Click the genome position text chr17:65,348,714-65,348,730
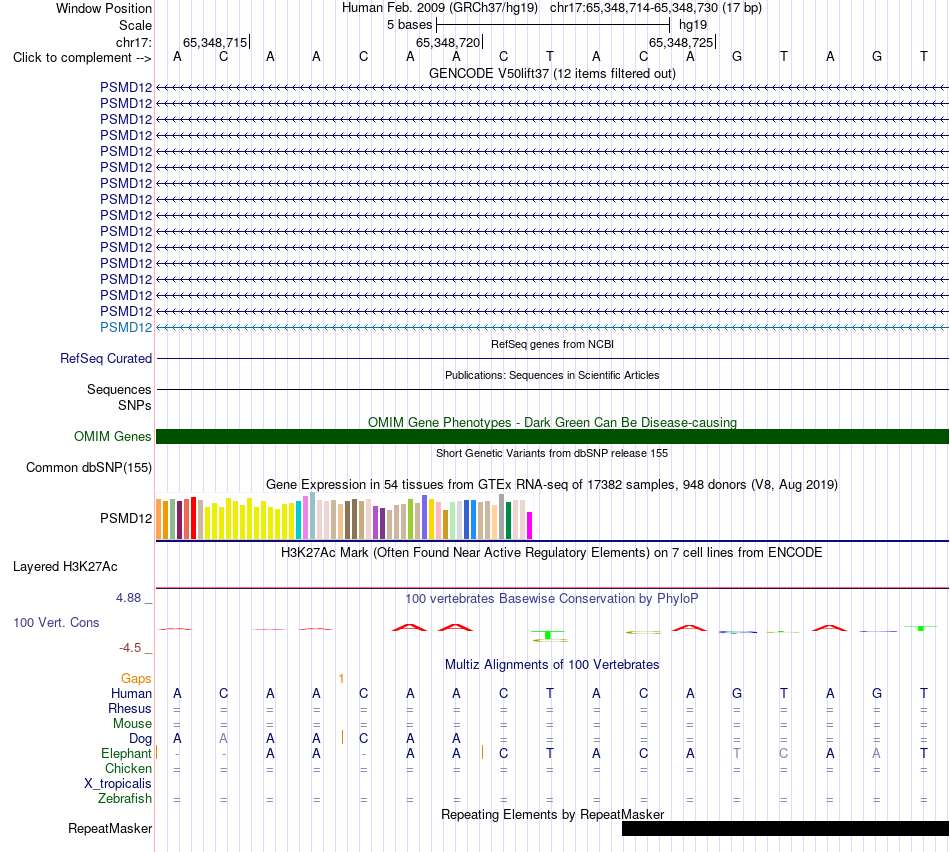950x852 pixels. pos(634,8)
